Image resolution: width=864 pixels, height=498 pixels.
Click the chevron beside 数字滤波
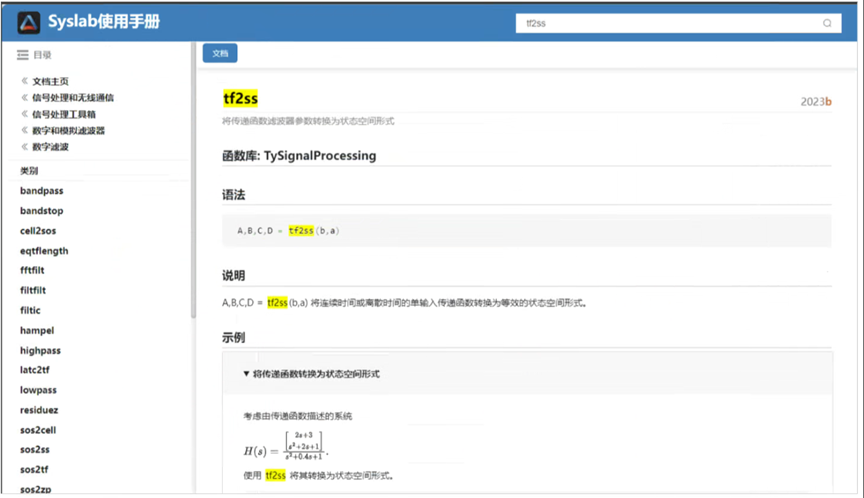click(x=24, y=147)
